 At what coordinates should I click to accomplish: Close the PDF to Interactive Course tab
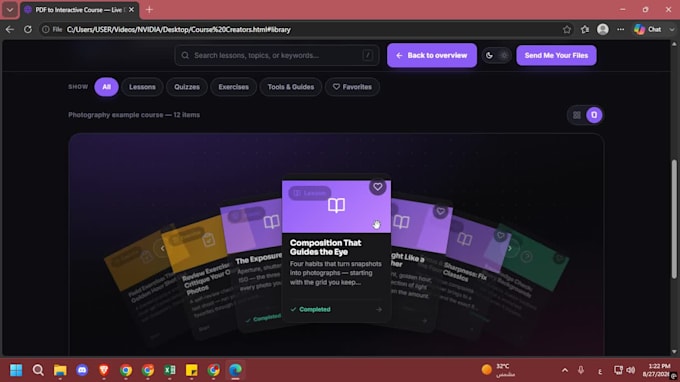131,10
